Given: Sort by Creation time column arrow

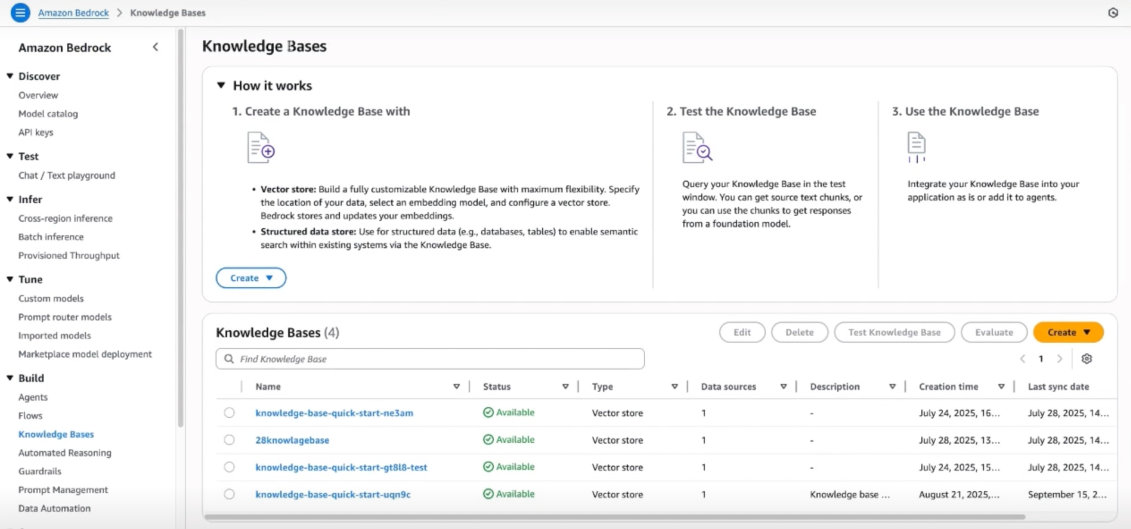Looking at the screenshot, I should [1001, 387].
